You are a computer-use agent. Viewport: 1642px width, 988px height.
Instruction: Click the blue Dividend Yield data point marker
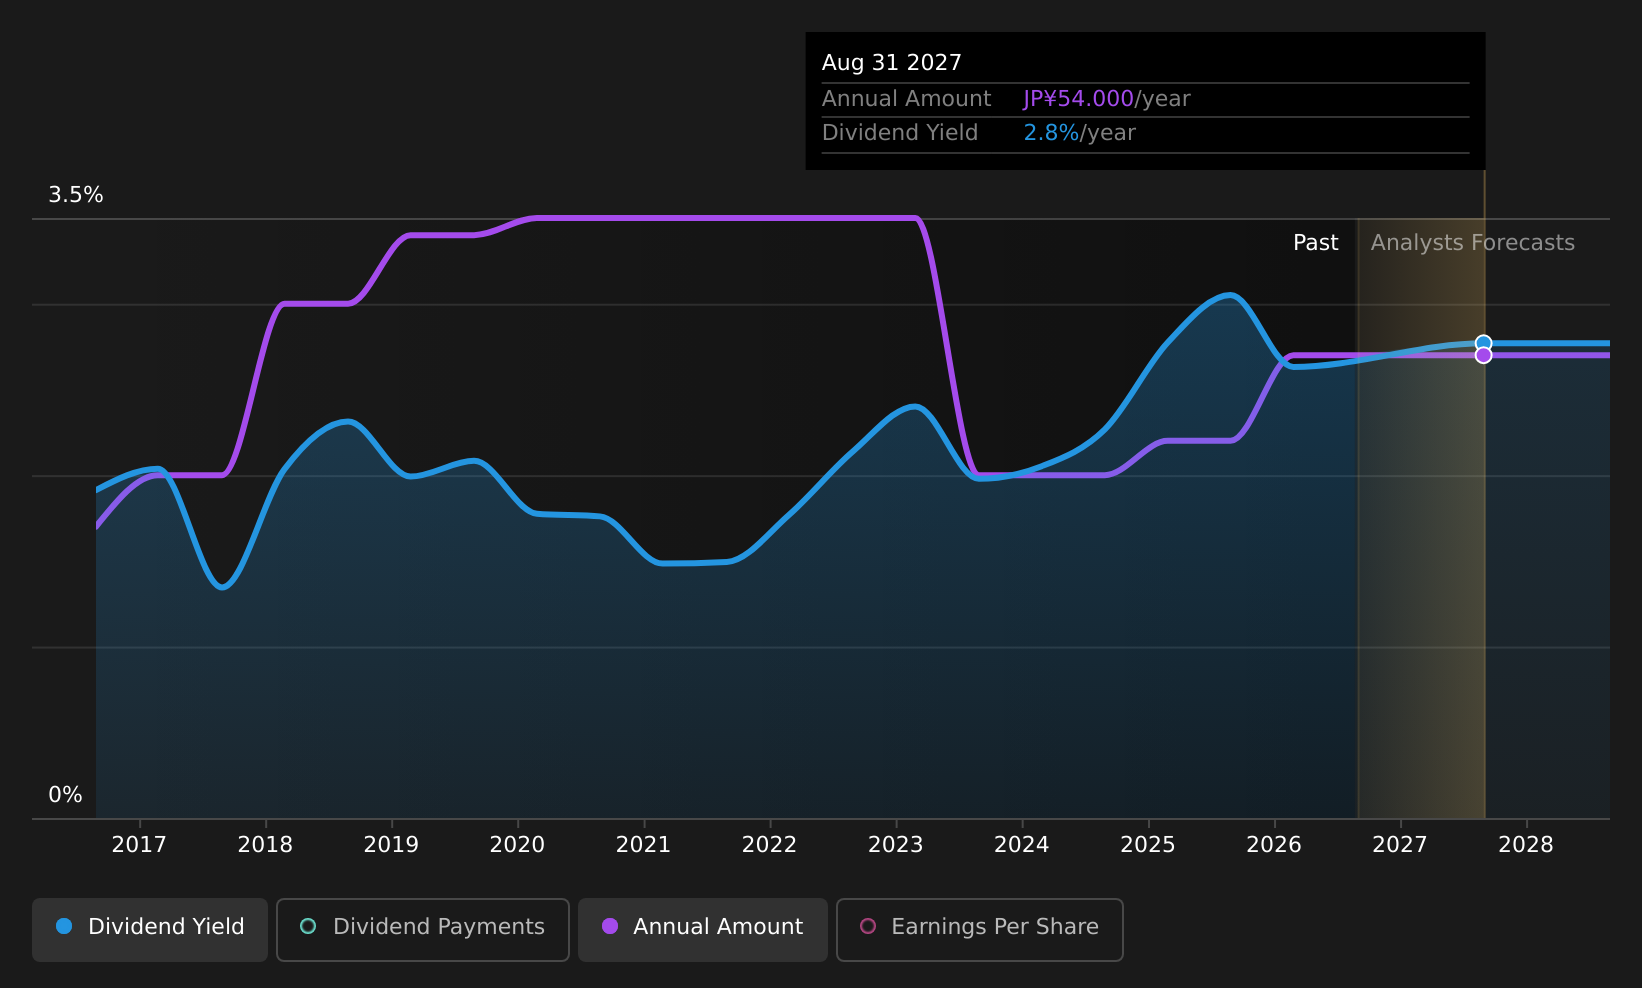[x=1483, y=343]
